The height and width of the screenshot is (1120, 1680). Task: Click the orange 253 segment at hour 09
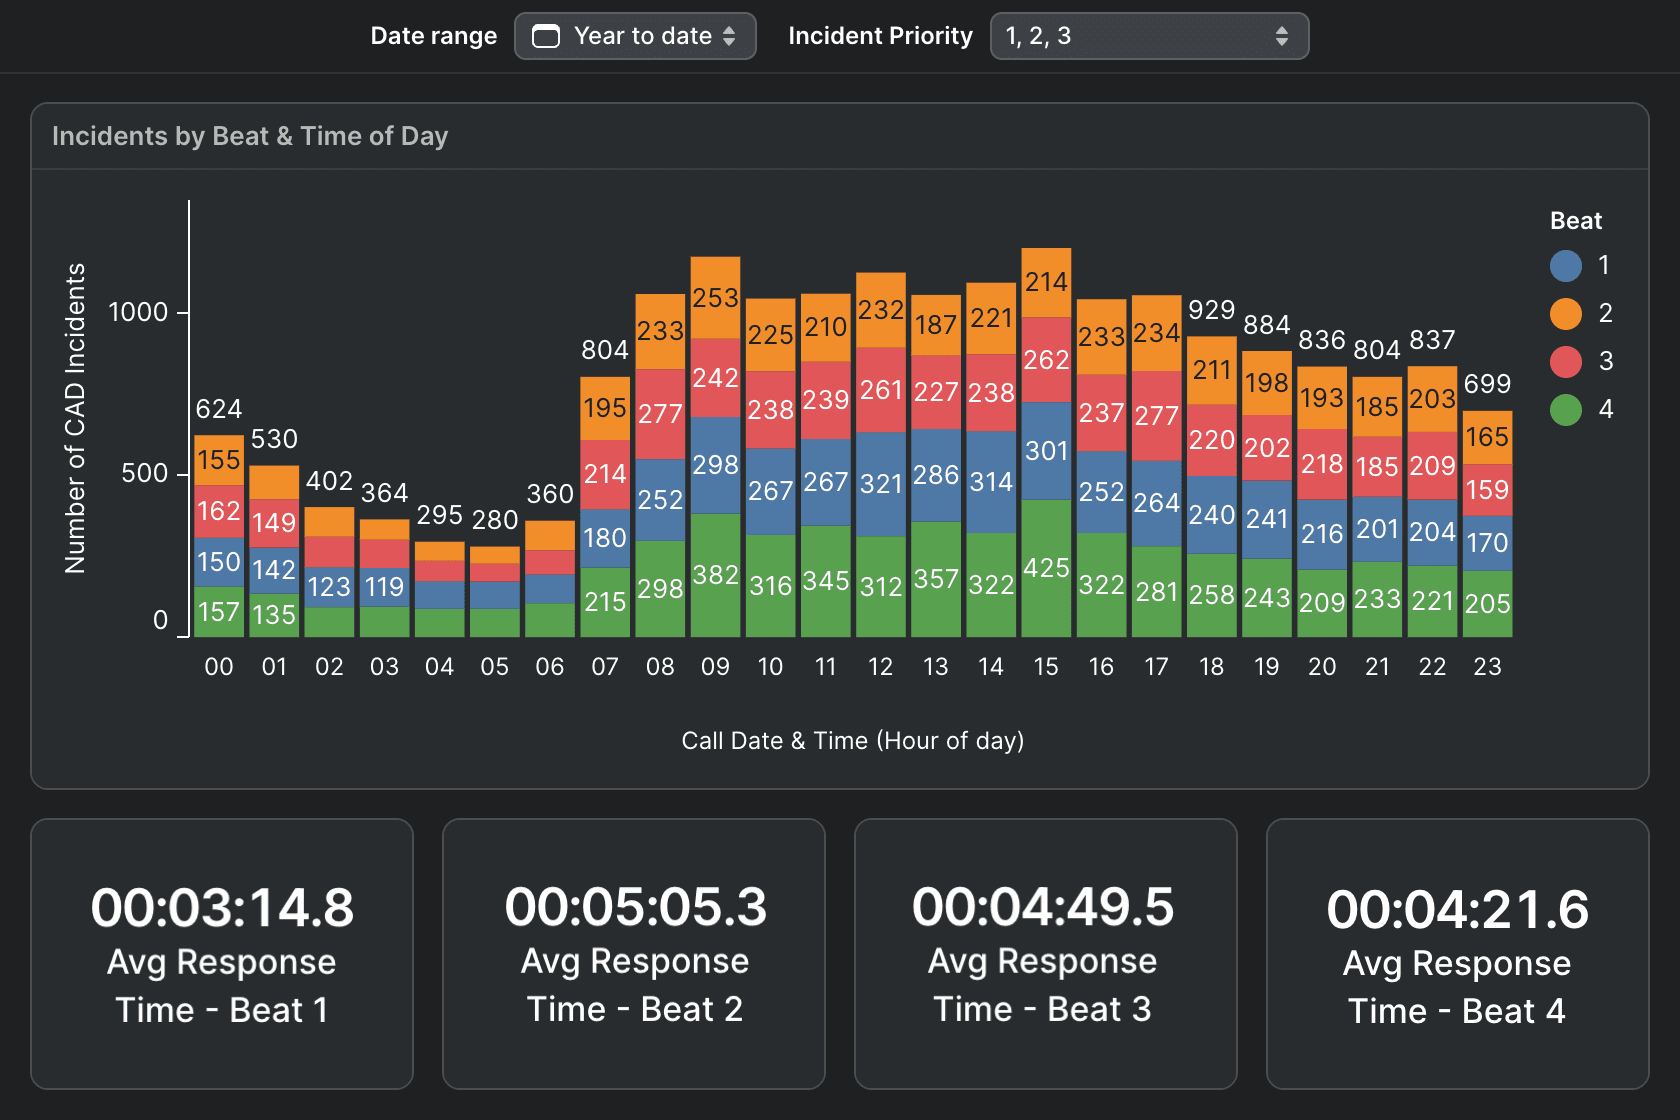click(x=715, y=298)
